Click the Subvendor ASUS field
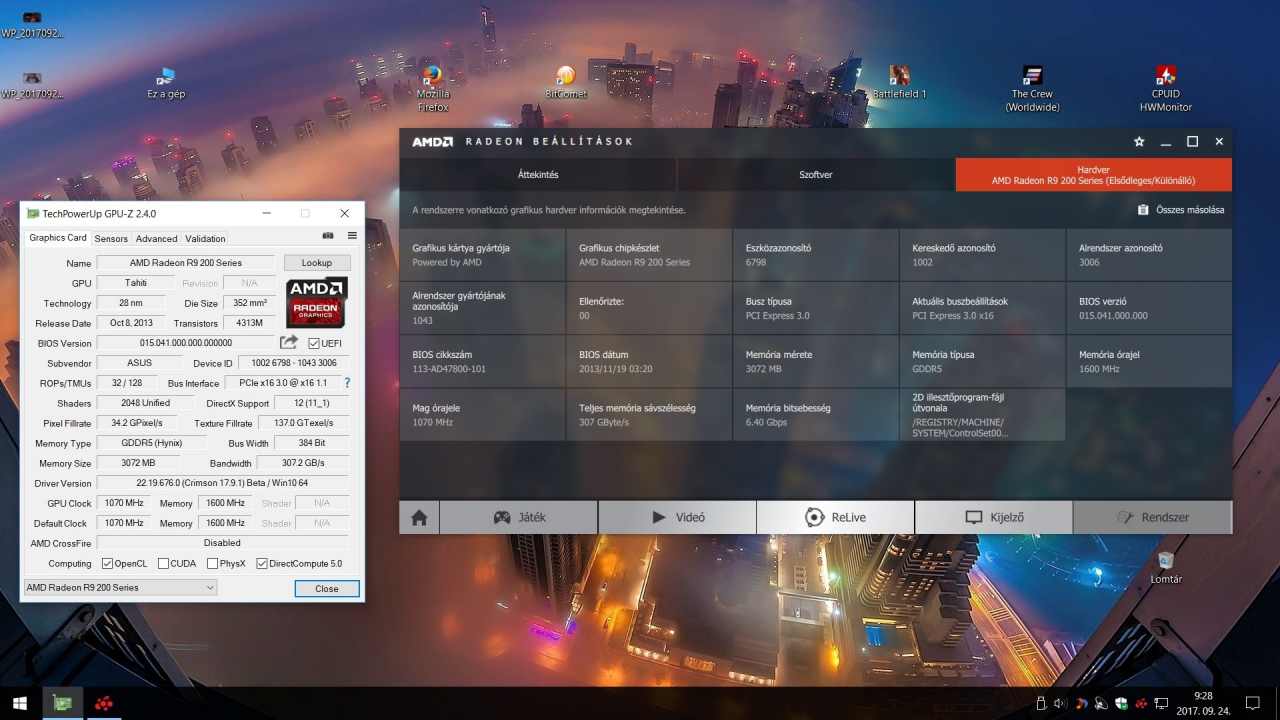 click(140, 363)
